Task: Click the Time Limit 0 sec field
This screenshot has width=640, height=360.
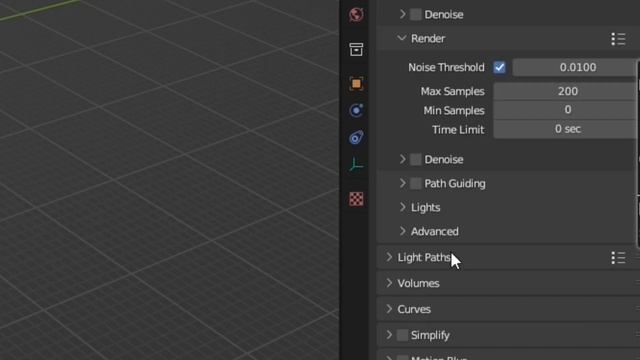Action: pyautogui.click(x=565, y=129)
